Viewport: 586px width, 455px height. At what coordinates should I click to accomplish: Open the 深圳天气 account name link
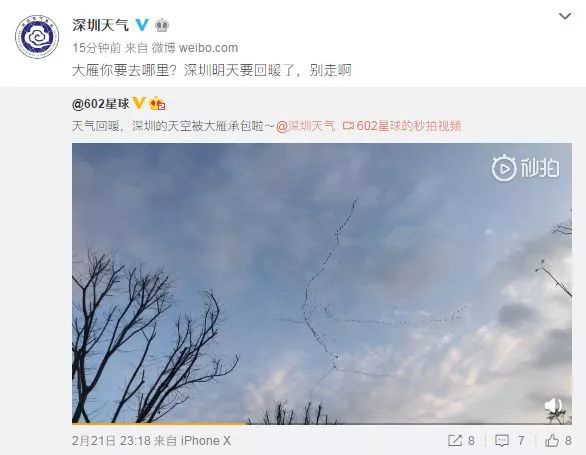click(101, 25)
